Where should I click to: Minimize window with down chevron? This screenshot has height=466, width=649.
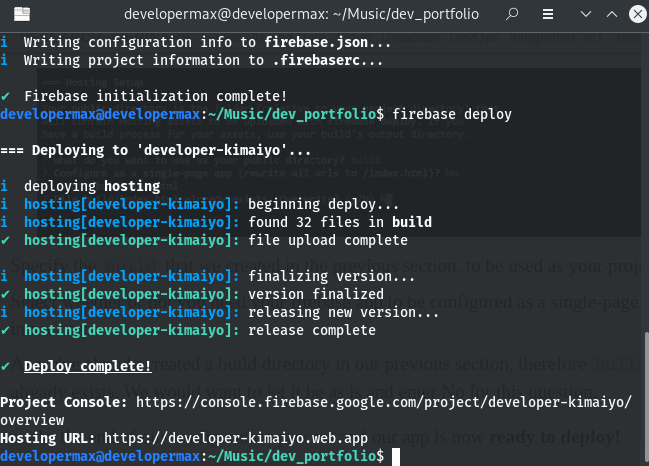pos(586,14)
